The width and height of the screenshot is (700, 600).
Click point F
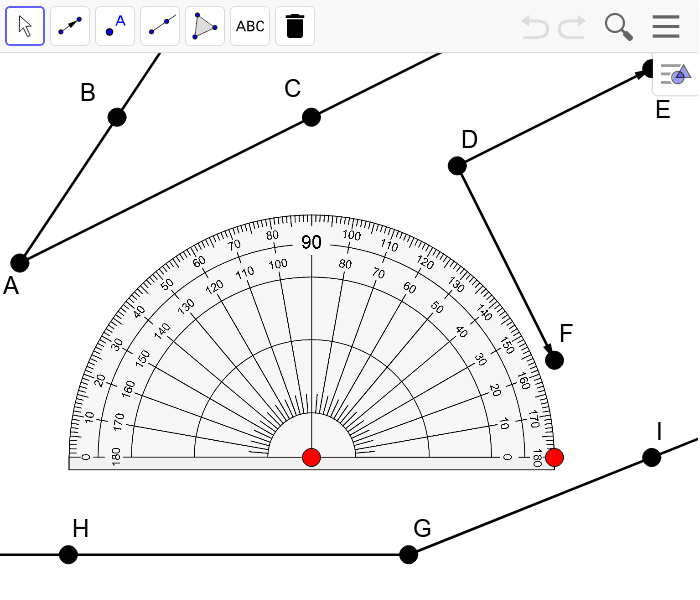tap(554, 360)
